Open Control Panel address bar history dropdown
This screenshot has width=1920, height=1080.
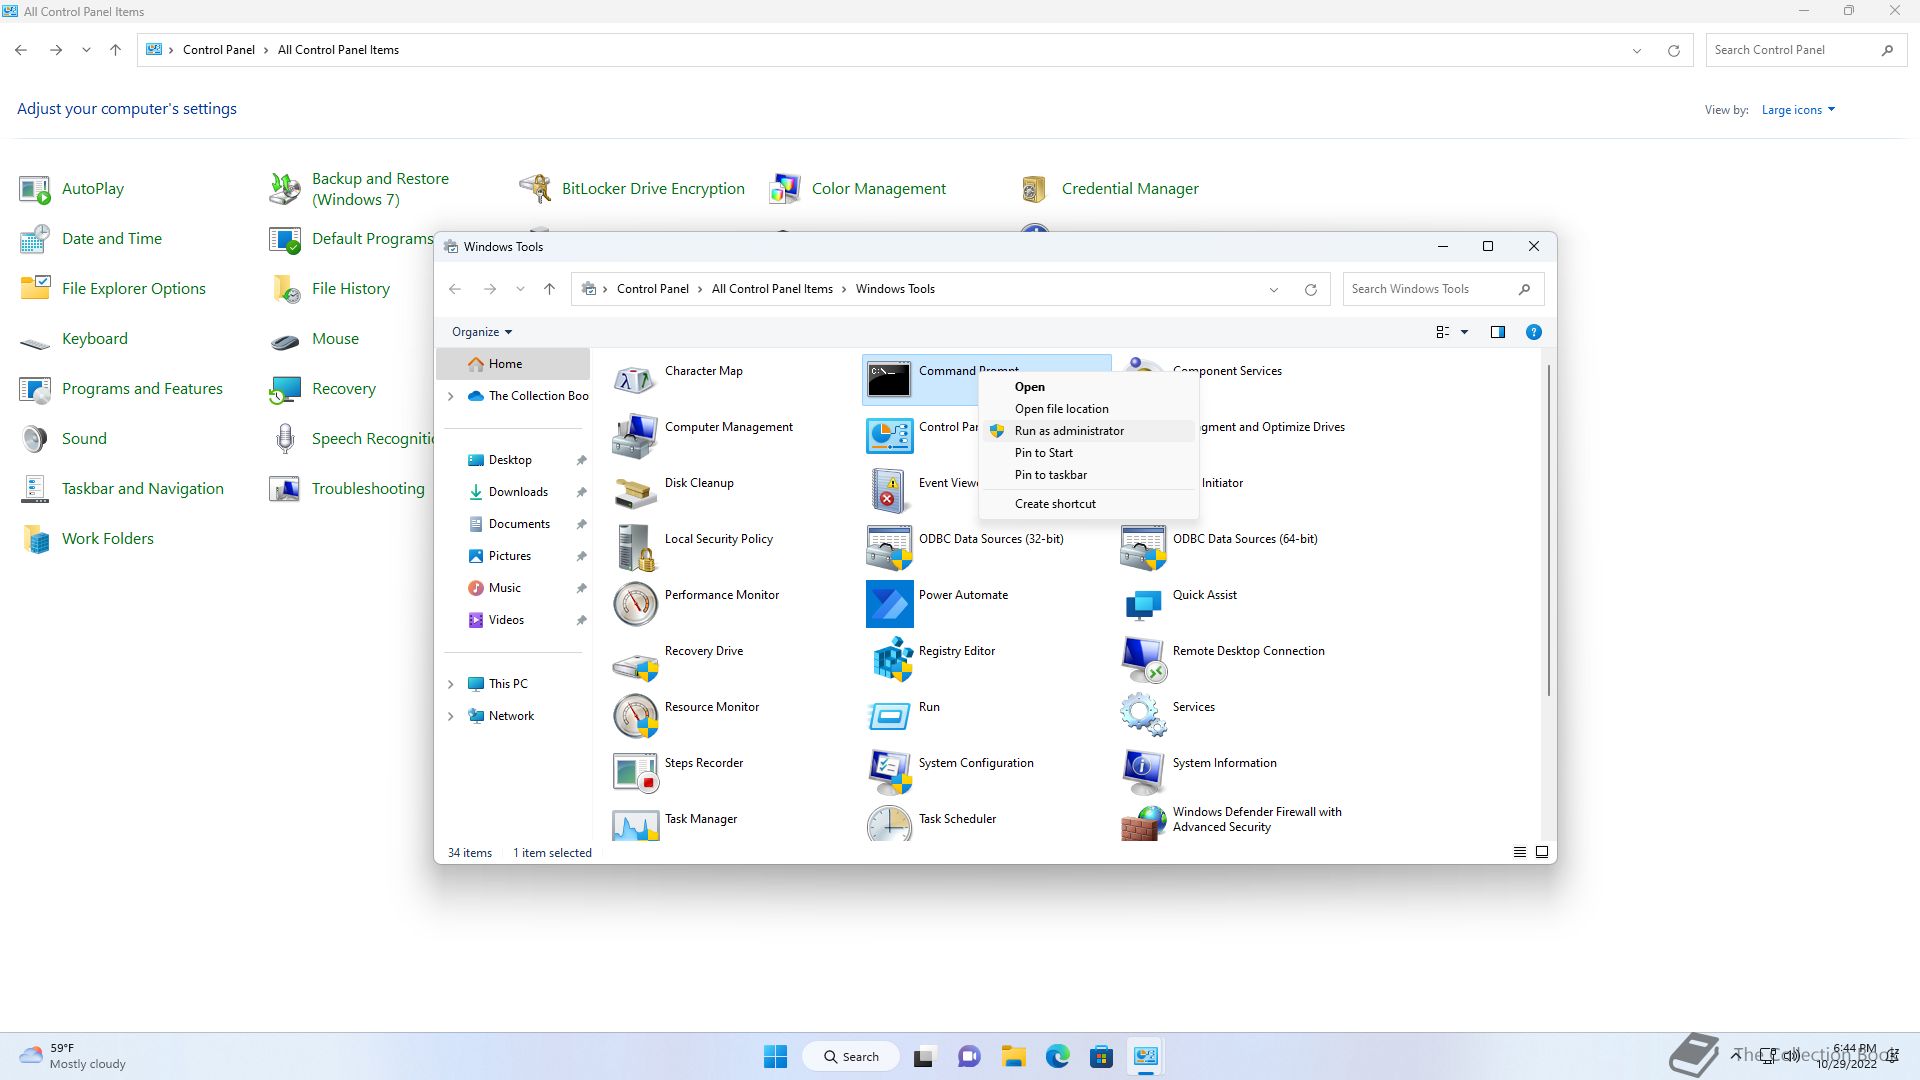pos(1636,51)
